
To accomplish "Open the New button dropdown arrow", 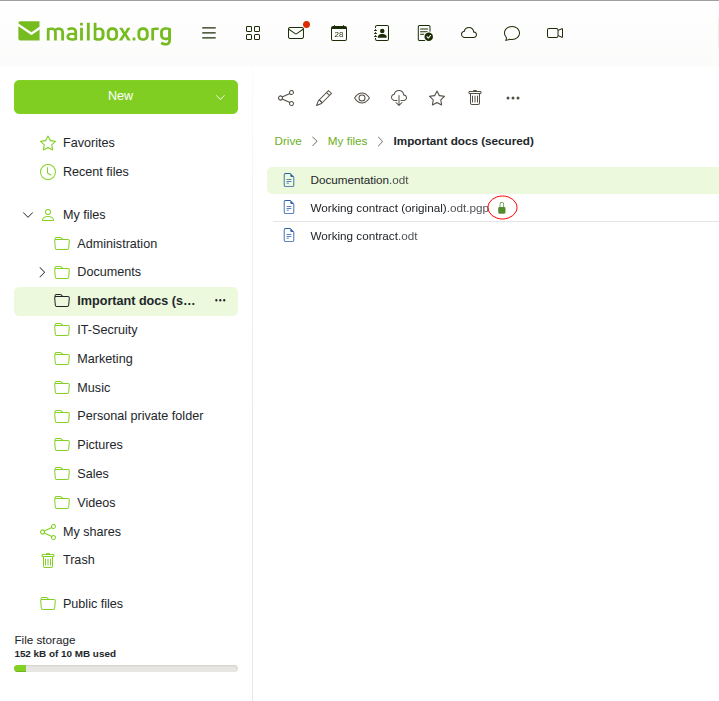I will [221, 97].
